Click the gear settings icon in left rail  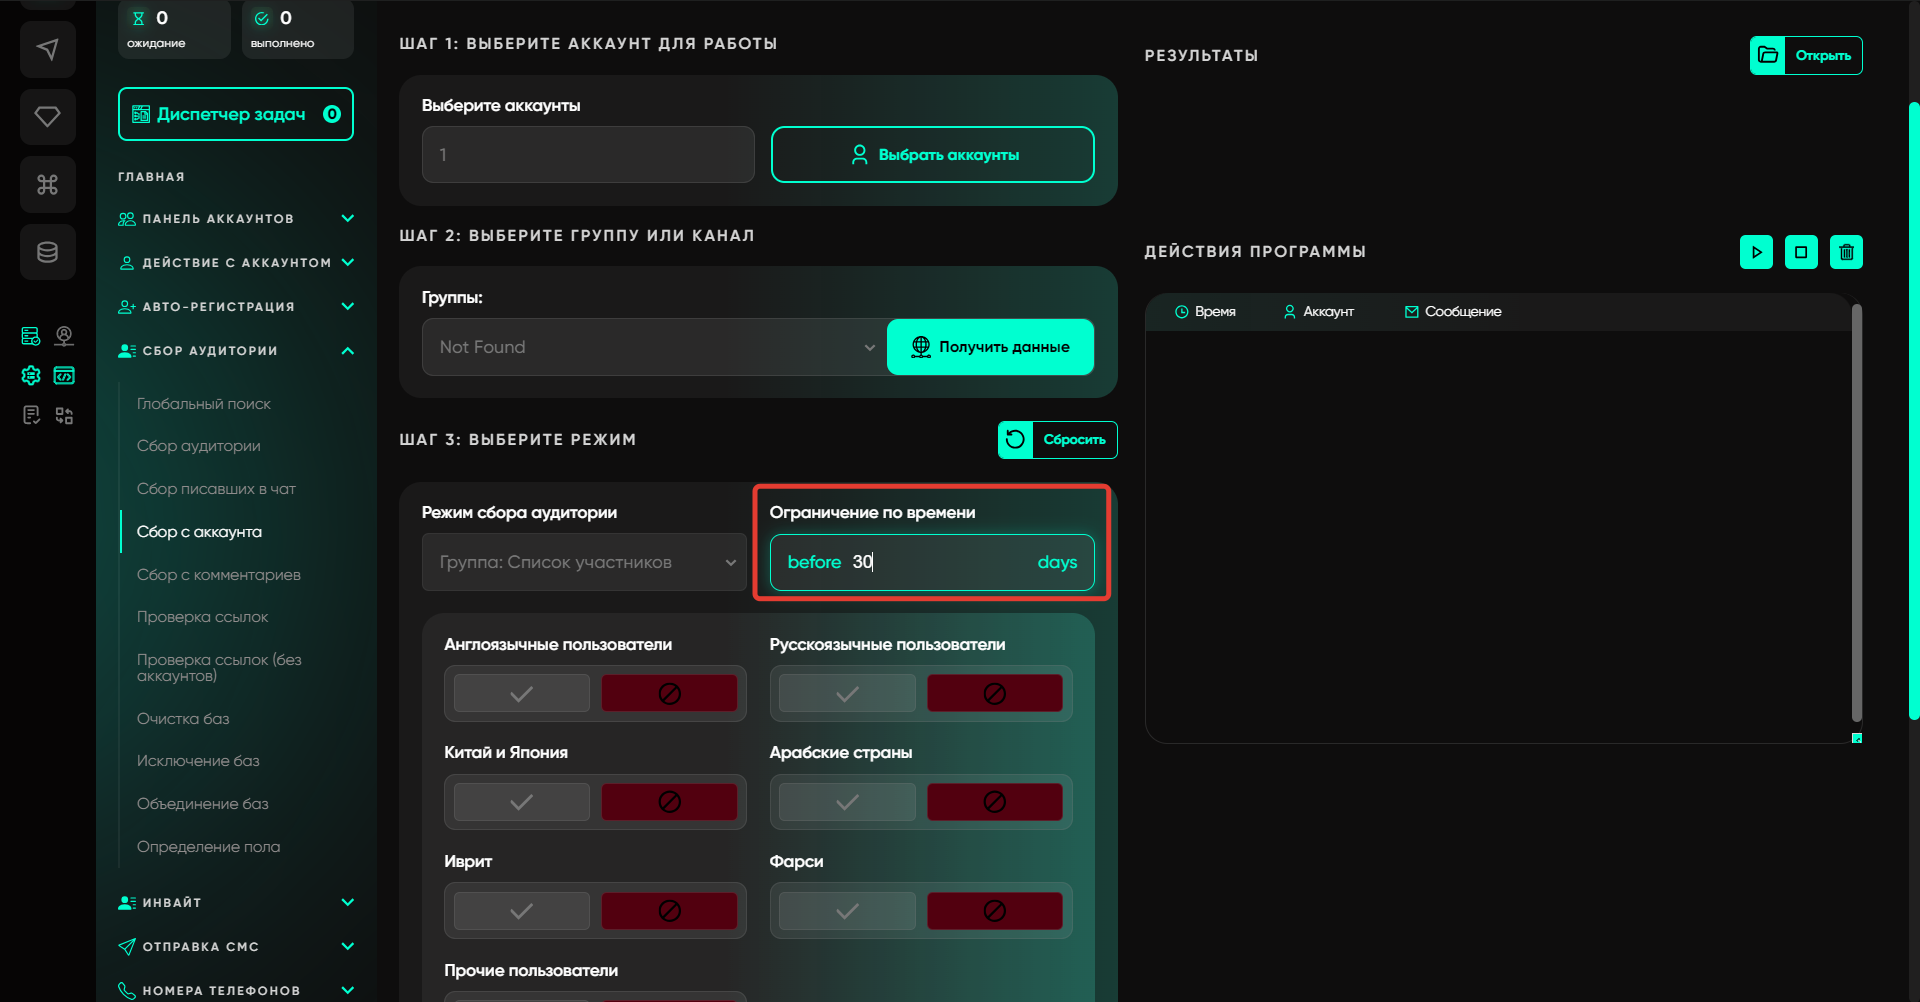[31, 376]
